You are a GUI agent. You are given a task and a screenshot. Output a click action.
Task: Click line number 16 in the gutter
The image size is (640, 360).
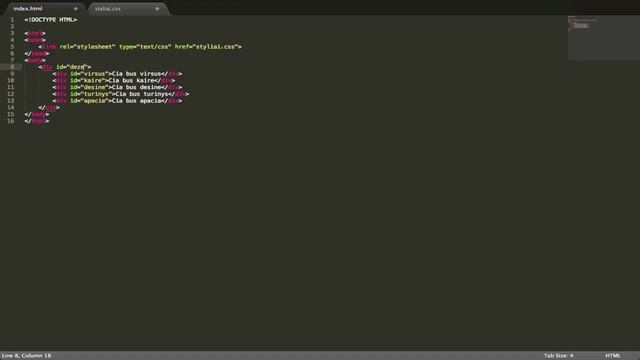(x=11, y=121)
